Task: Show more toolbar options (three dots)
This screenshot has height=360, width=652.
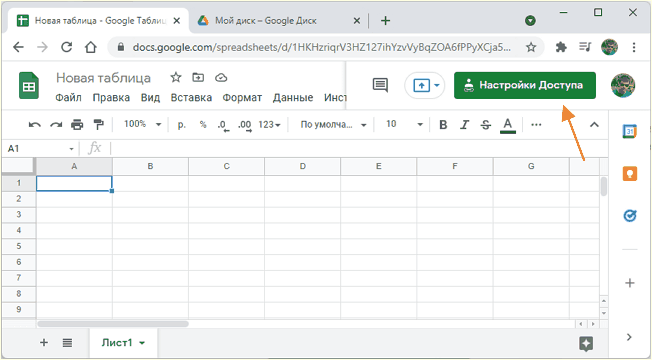Action: click(x=536, y=124)
